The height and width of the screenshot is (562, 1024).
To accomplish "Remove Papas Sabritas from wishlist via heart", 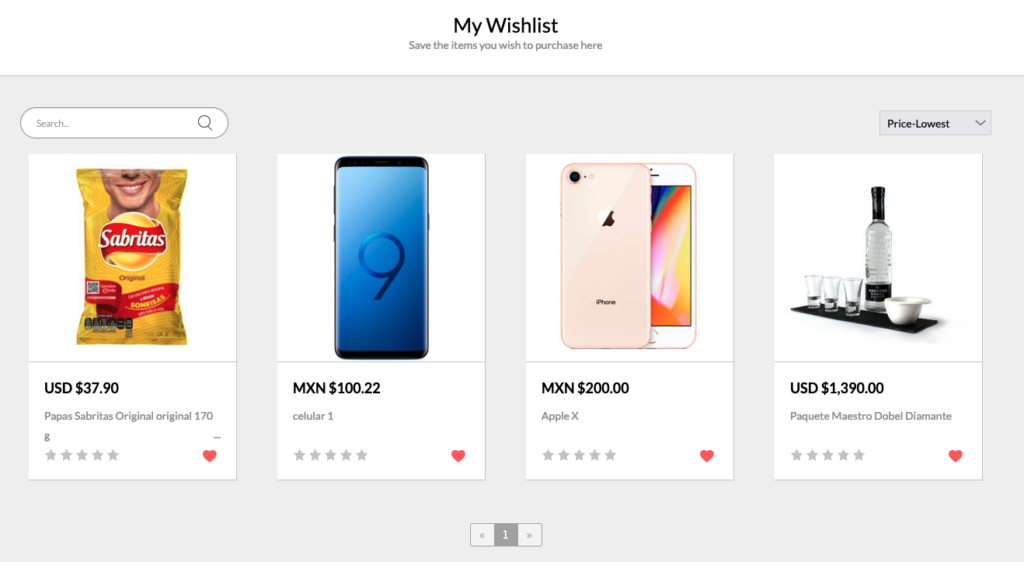I will 210,456.
